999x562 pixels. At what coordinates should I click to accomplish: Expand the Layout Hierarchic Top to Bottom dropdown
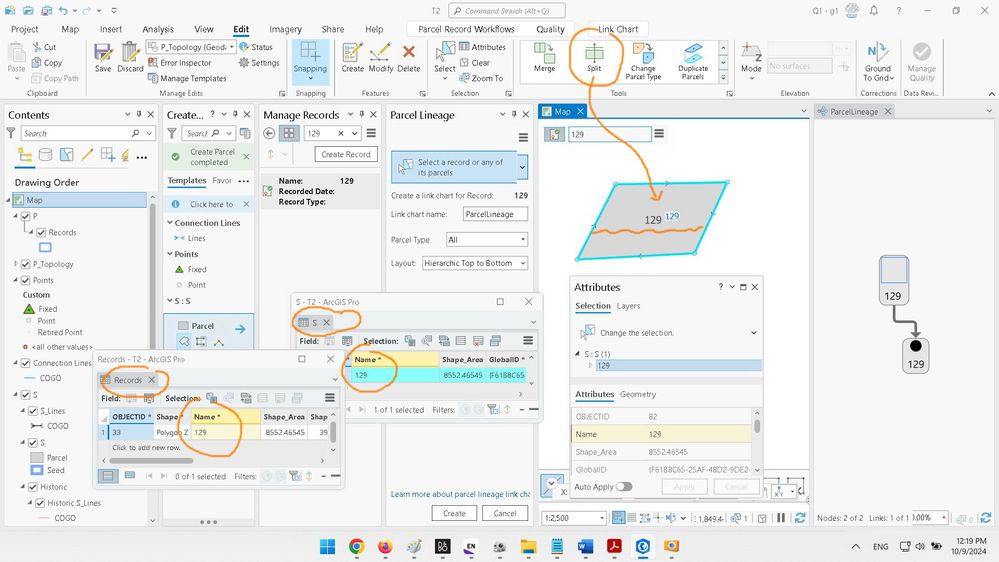pos(475,263)
